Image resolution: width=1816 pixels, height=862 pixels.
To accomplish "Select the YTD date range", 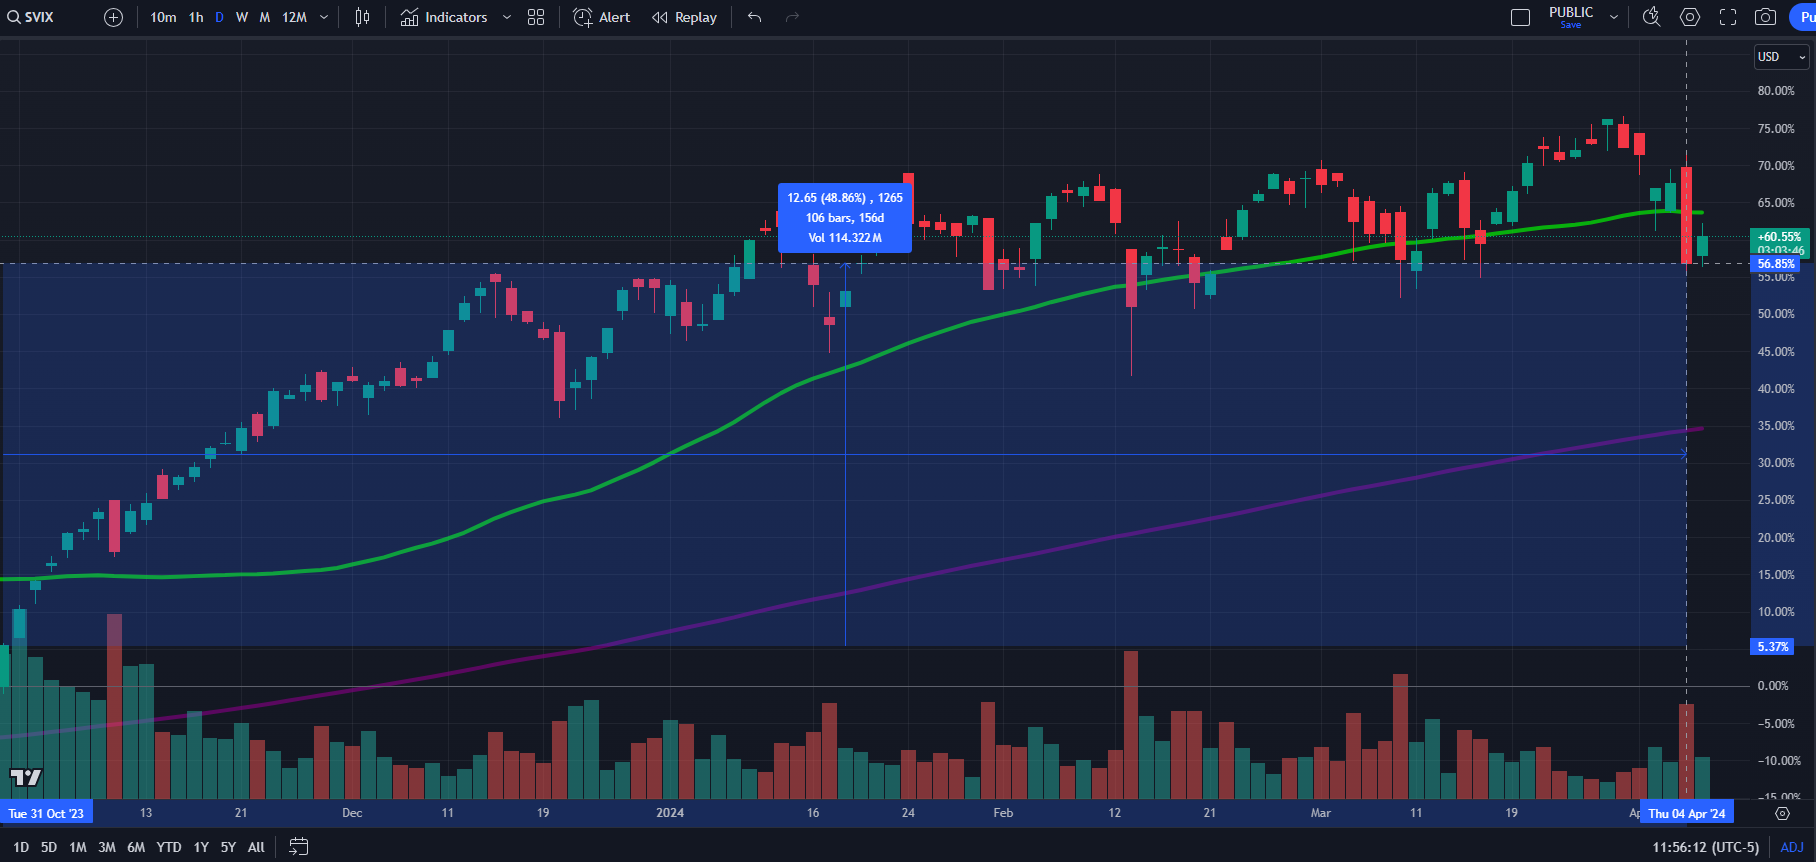I will (x=169, y=847).
